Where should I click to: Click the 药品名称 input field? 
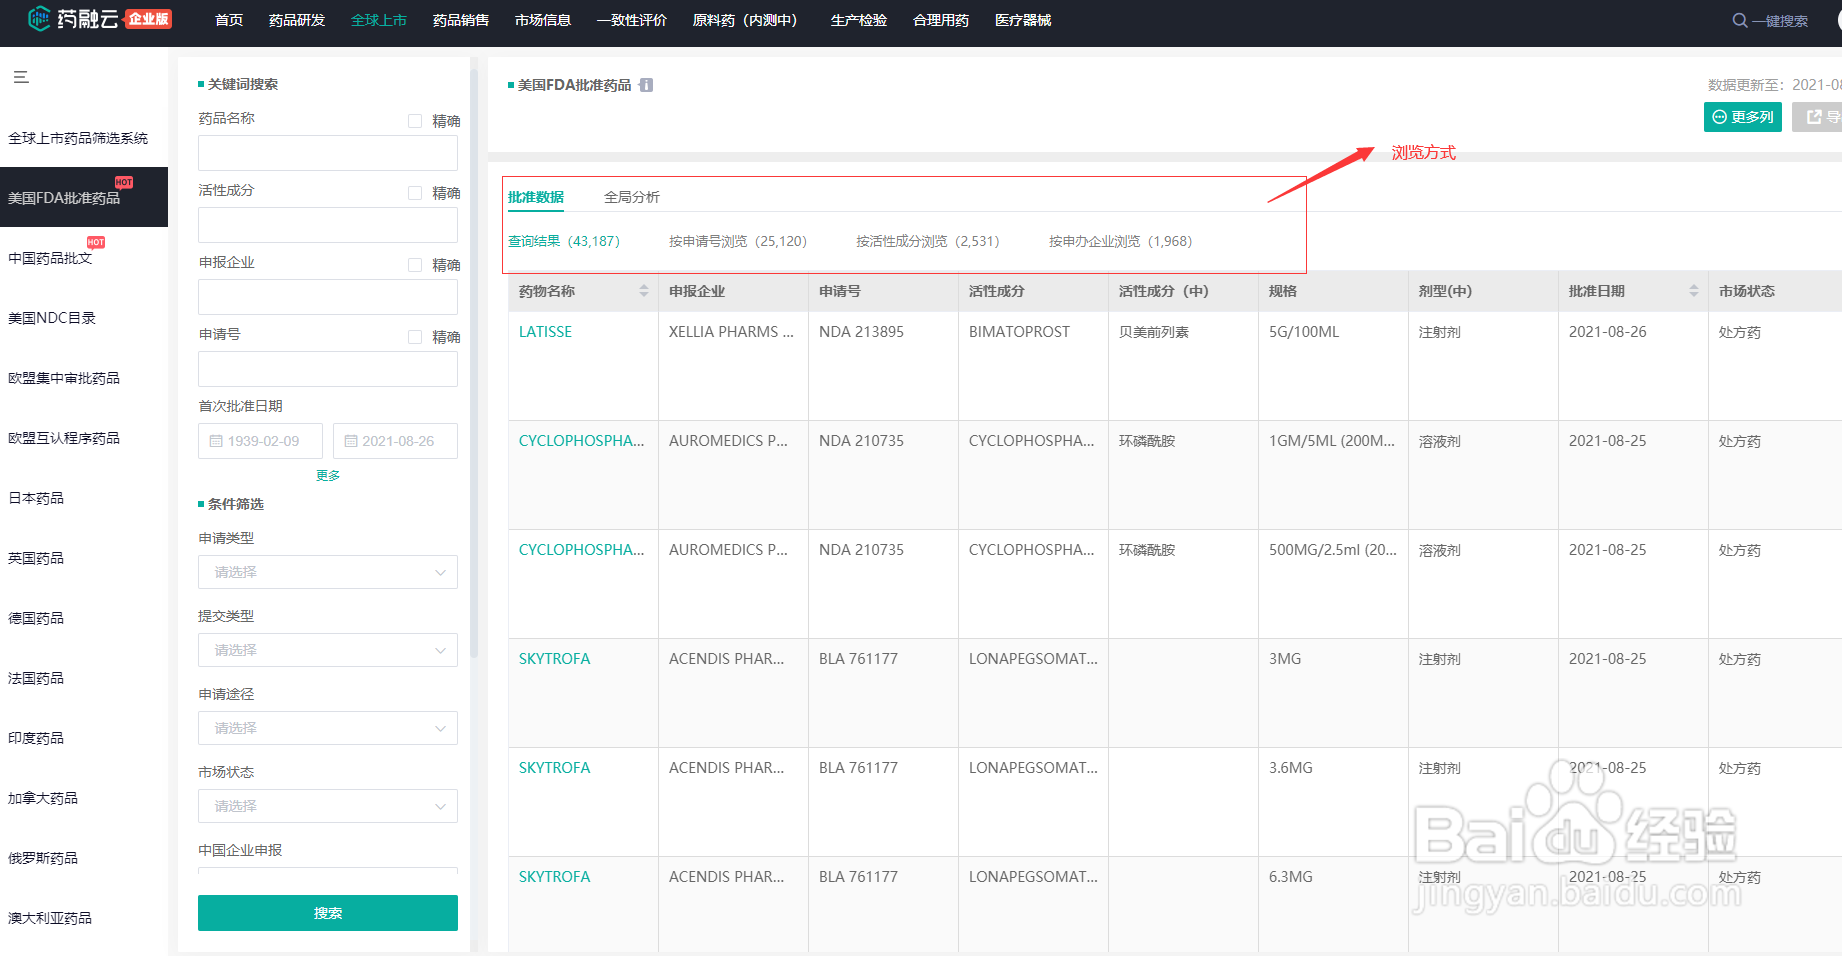(328, 153)
